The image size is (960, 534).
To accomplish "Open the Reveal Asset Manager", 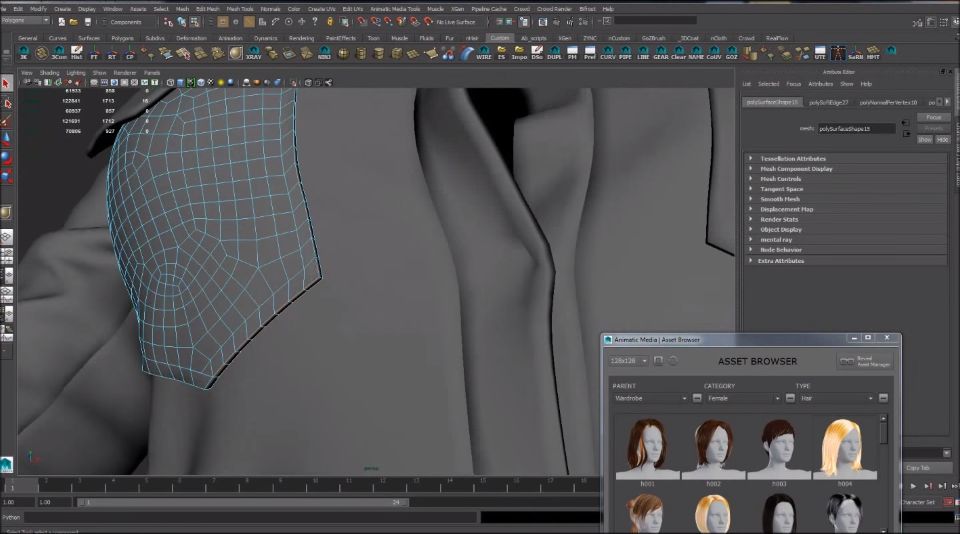I will point(864,361).
